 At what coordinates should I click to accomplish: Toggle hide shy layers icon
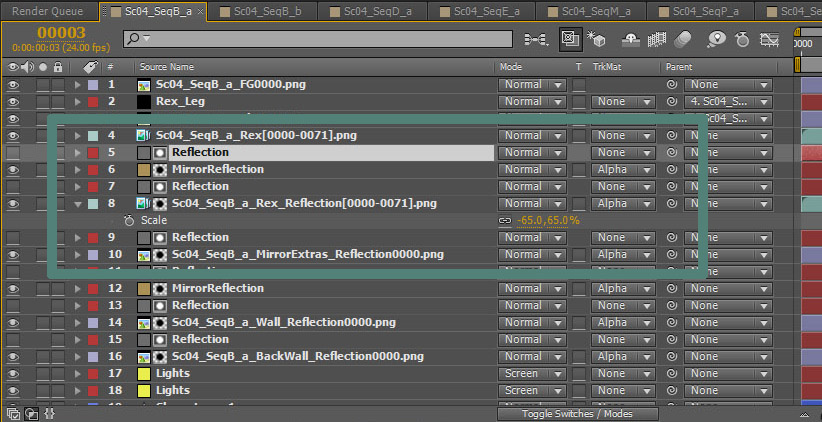[631, 39]
